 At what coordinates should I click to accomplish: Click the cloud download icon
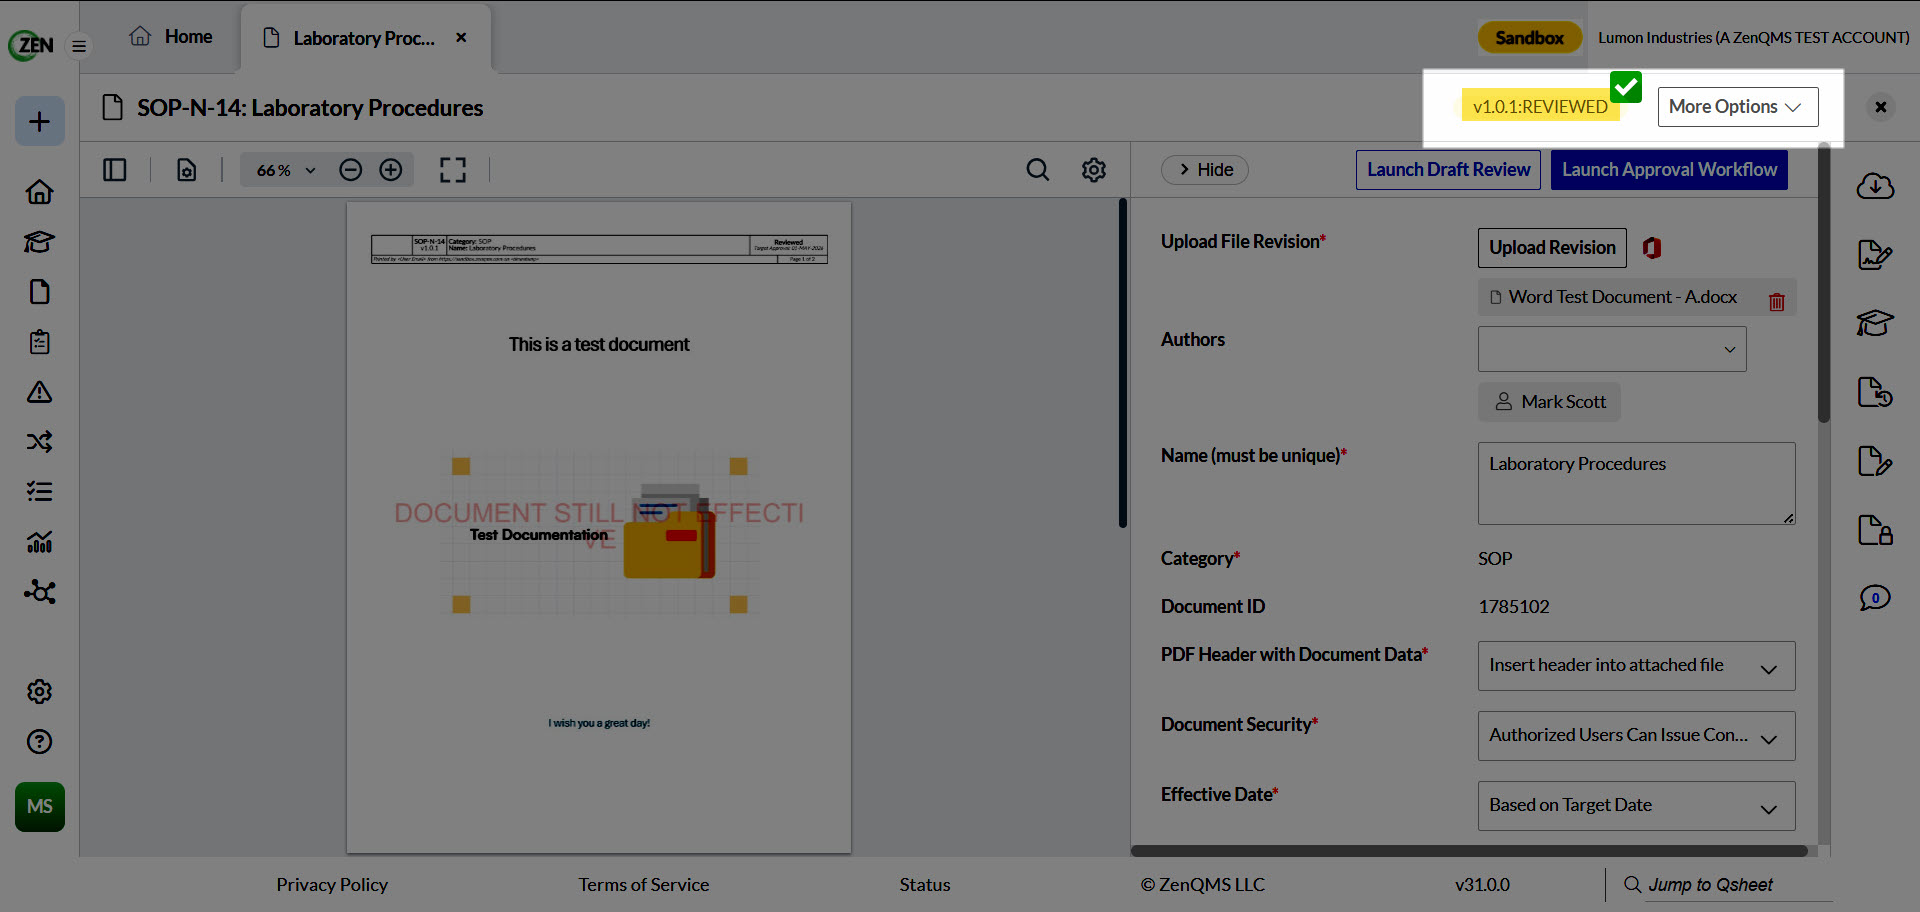pyautogui.click(x=1875, y=186)
